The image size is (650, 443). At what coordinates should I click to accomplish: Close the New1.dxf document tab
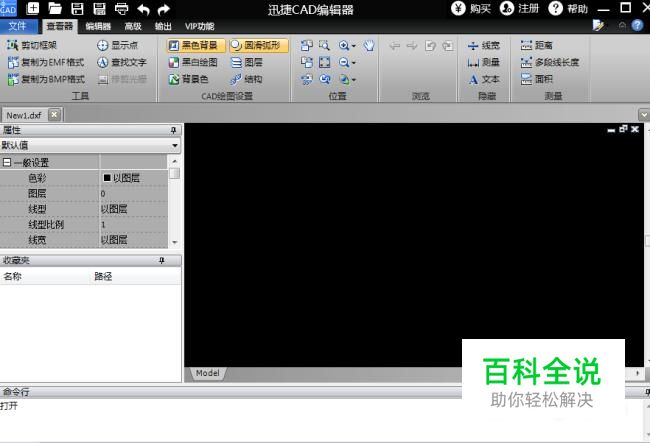(x=54, y=115)
